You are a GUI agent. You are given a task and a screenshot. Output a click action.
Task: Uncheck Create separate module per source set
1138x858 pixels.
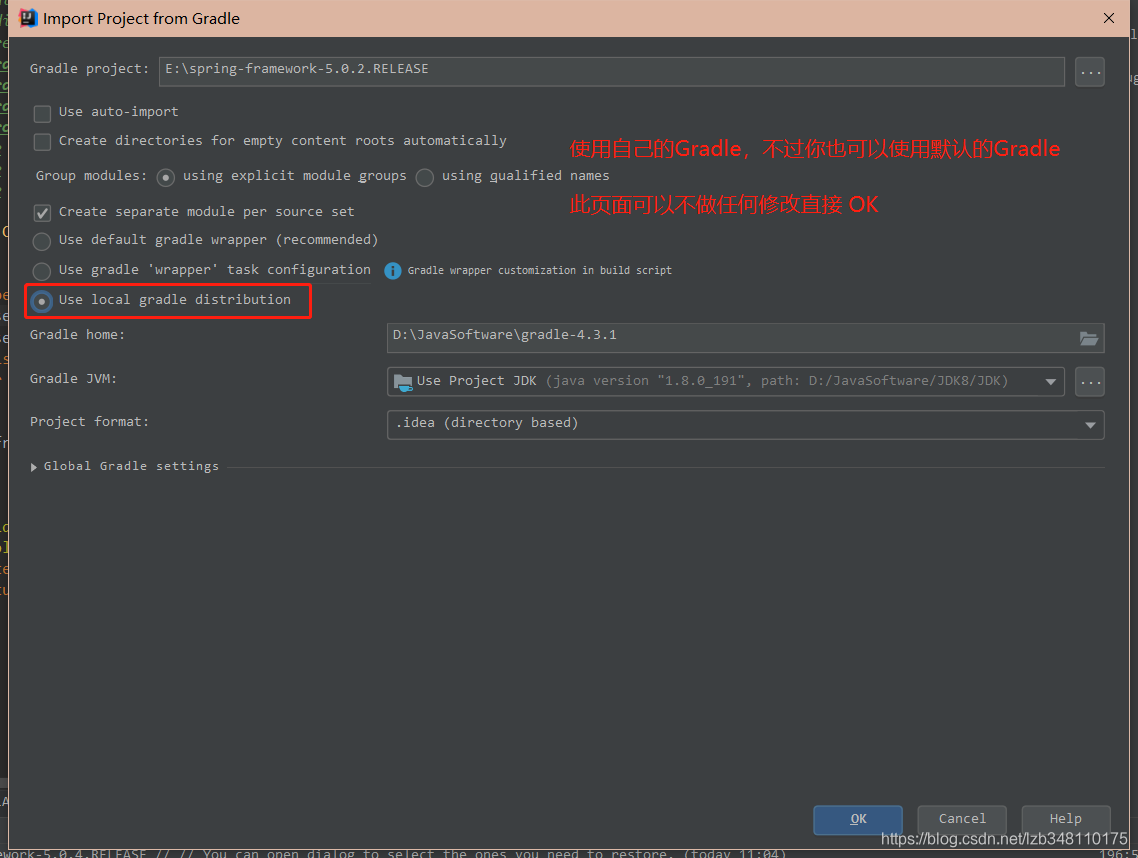tap(42, 213)
